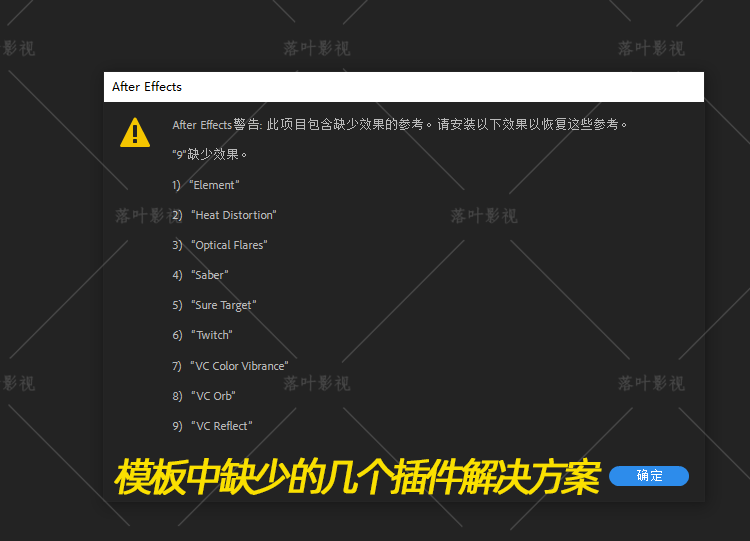Select the "Twitch" missing effect entry
750x541 pixels.
click(x=202, y=335)
